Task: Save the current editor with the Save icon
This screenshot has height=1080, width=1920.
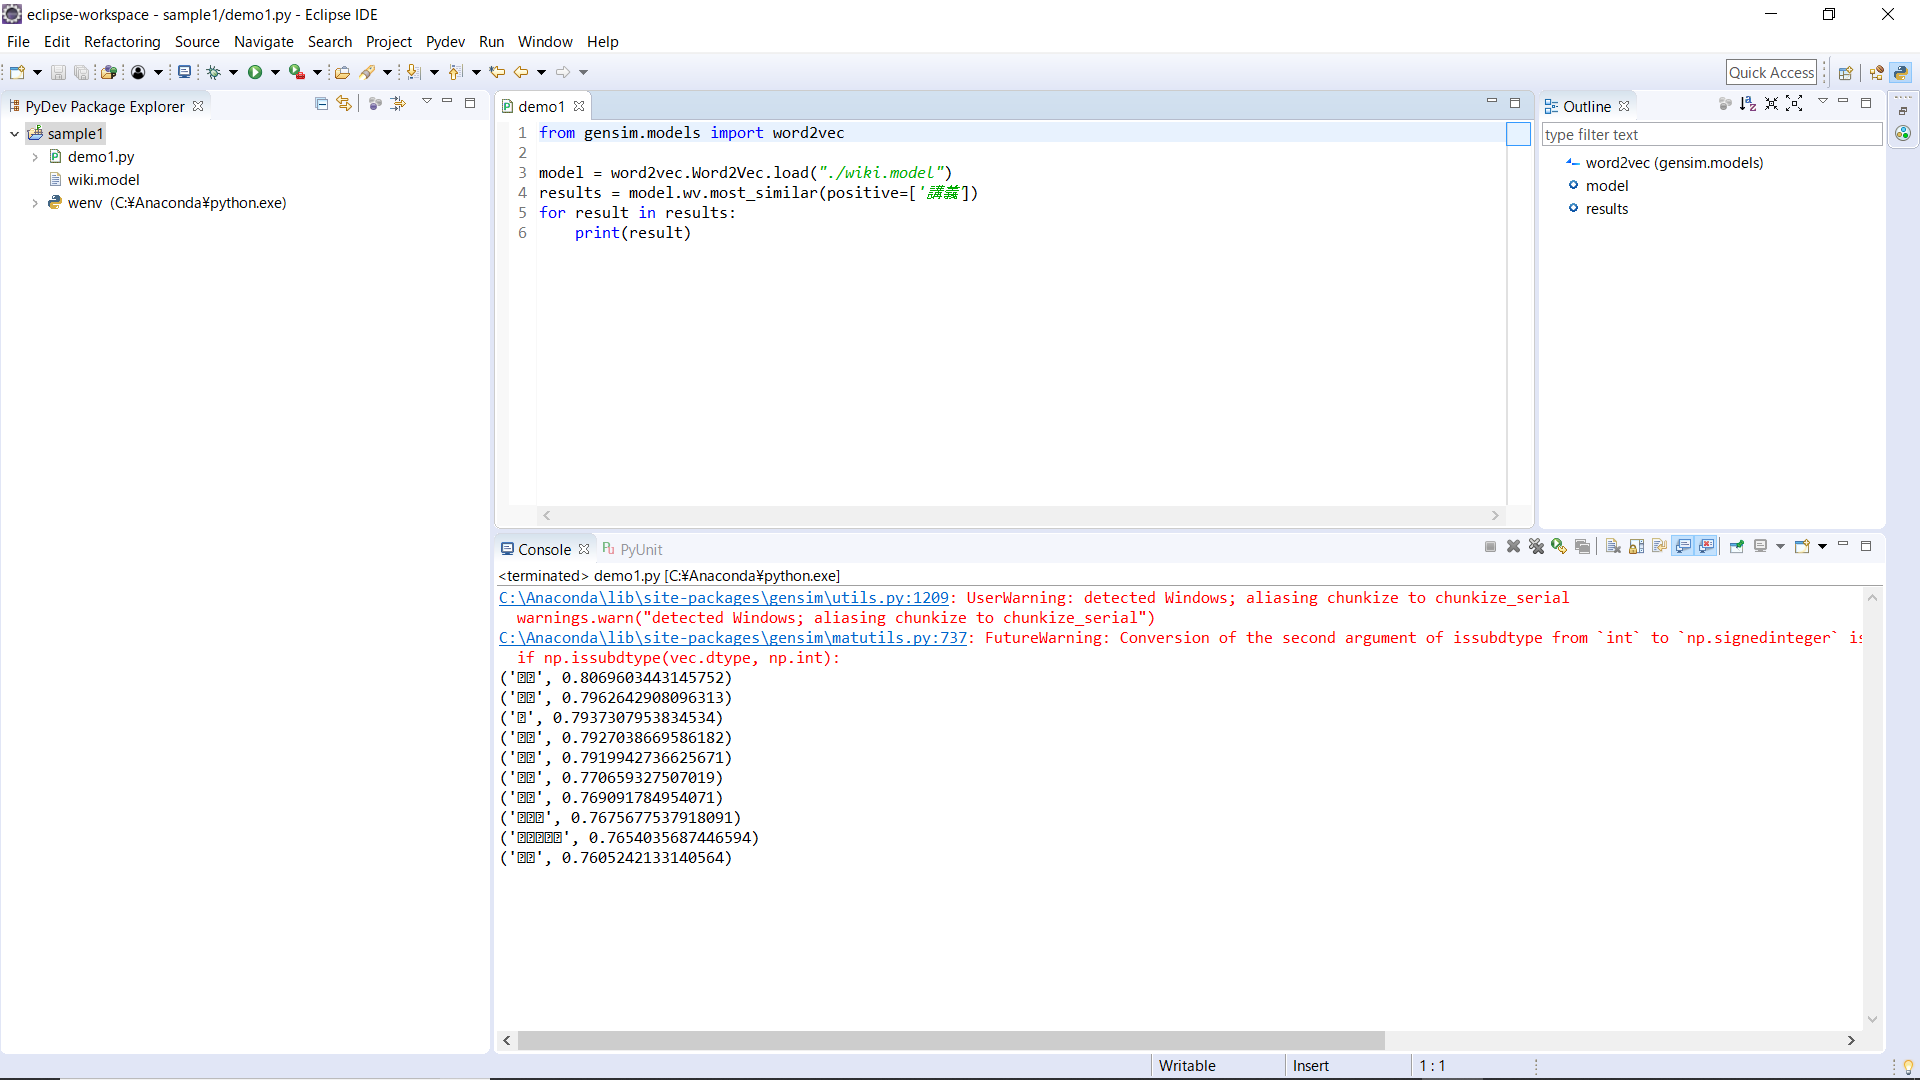Action: tap(57, 71)
